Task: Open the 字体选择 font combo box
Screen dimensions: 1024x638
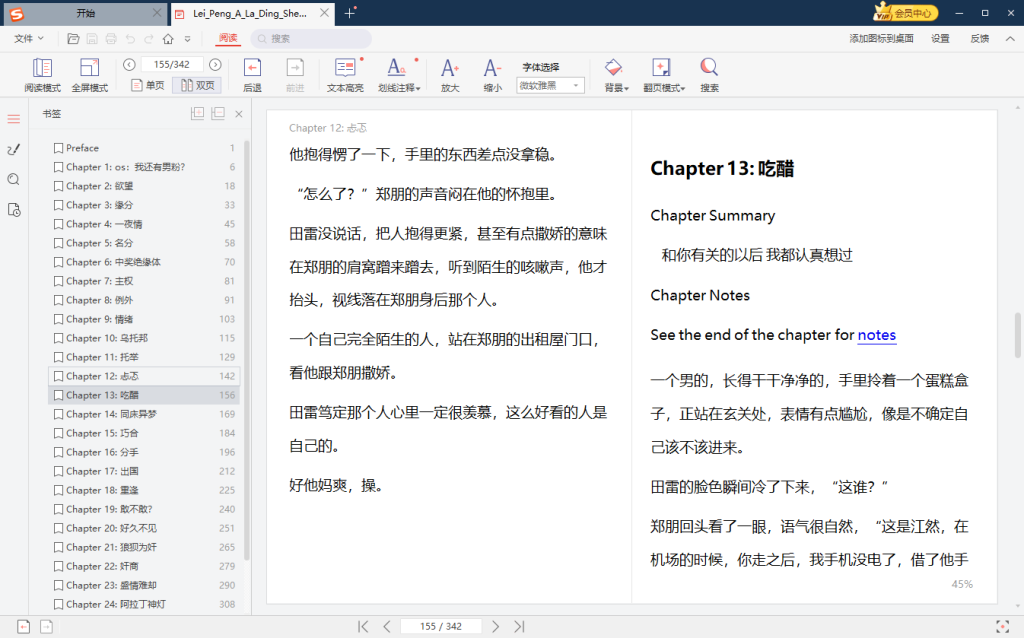Action: [550, 86]
